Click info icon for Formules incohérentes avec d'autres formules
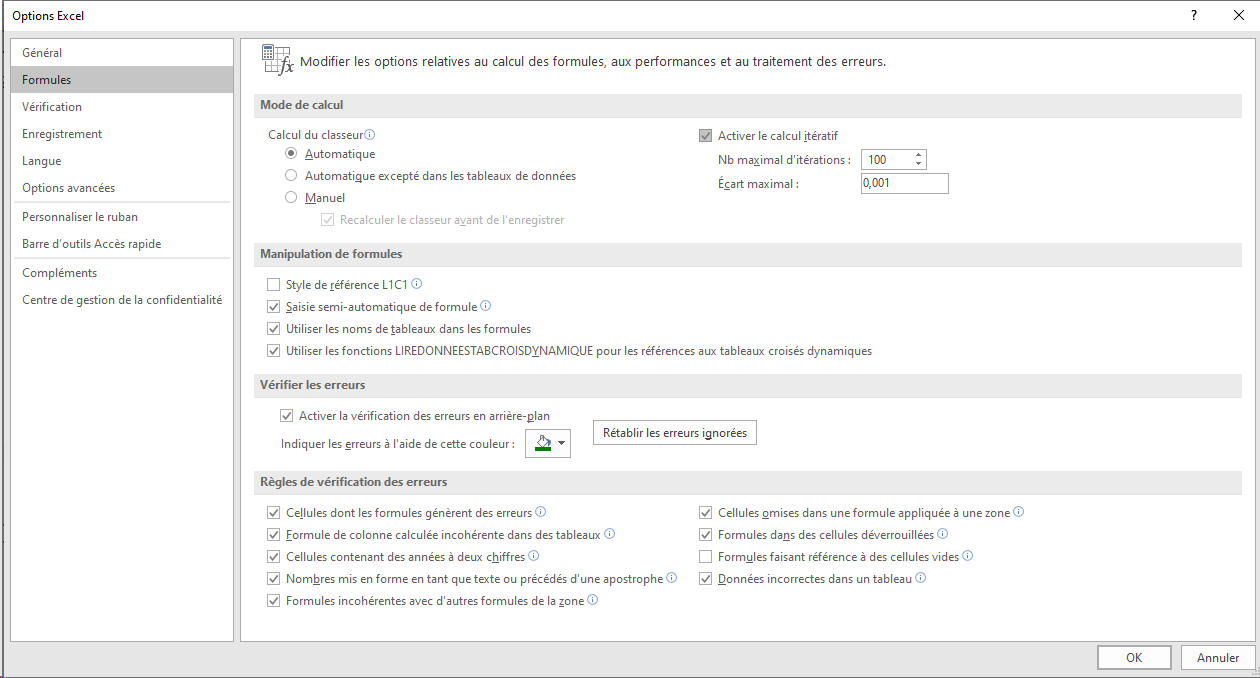 [x=593, y=600]
